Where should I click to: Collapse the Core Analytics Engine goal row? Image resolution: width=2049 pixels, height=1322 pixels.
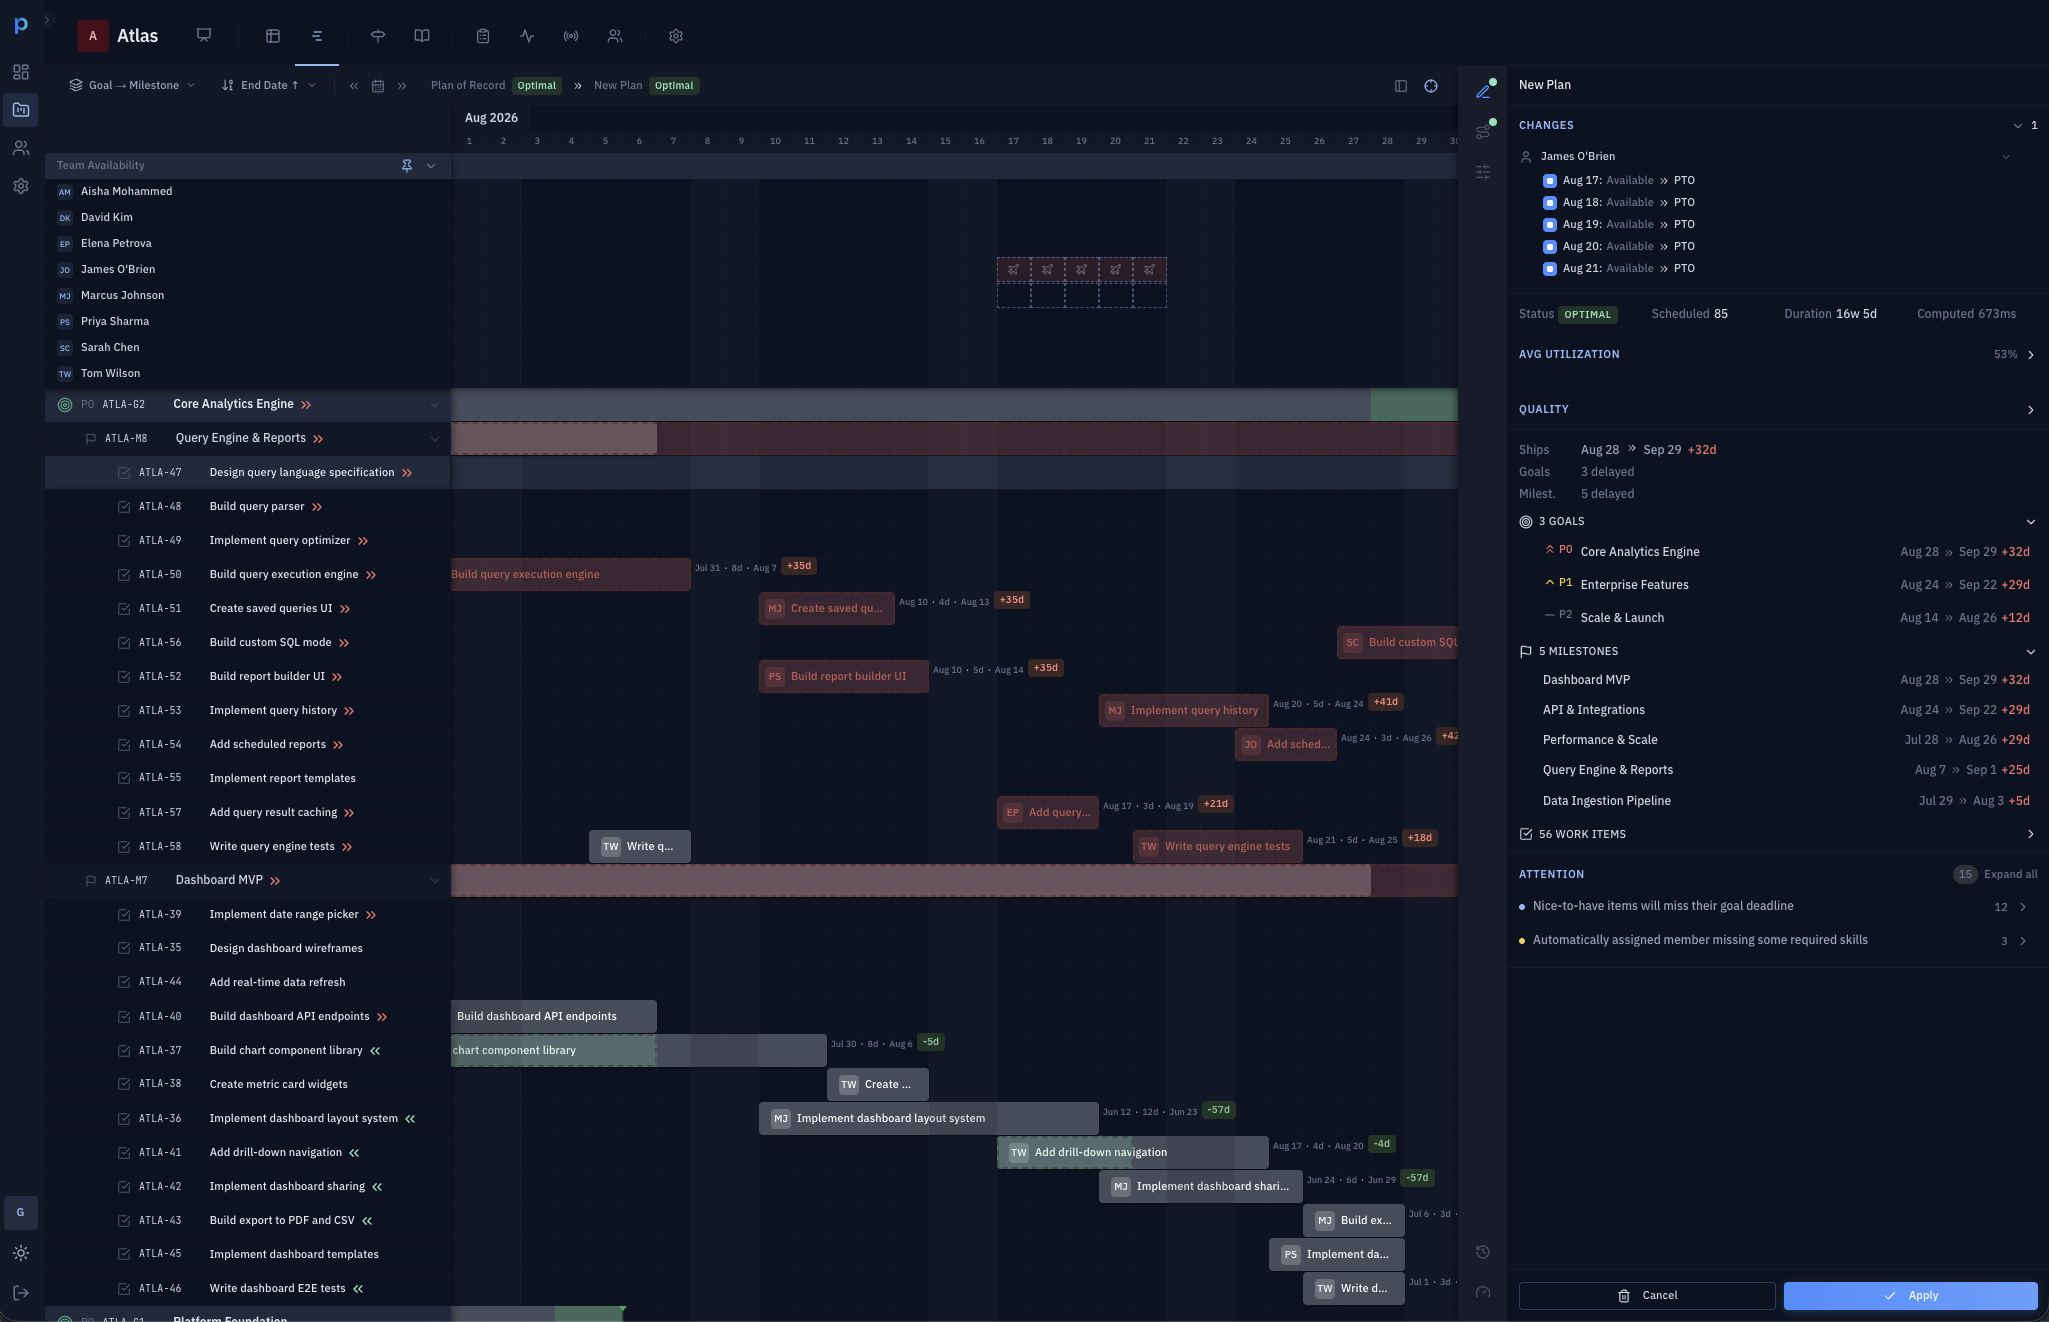coord(434,405)
